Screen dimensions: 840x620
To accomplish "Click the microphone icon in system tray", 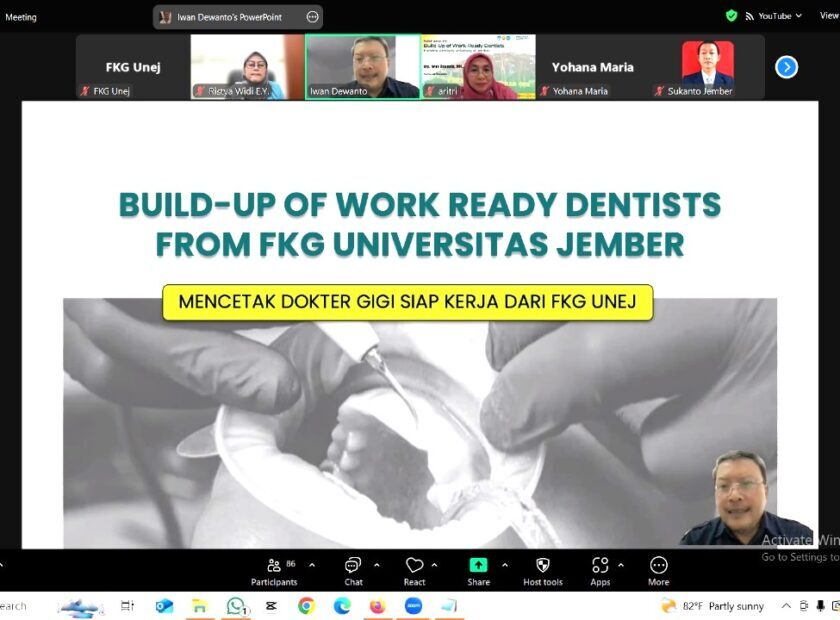I will (x=820, y=606).
